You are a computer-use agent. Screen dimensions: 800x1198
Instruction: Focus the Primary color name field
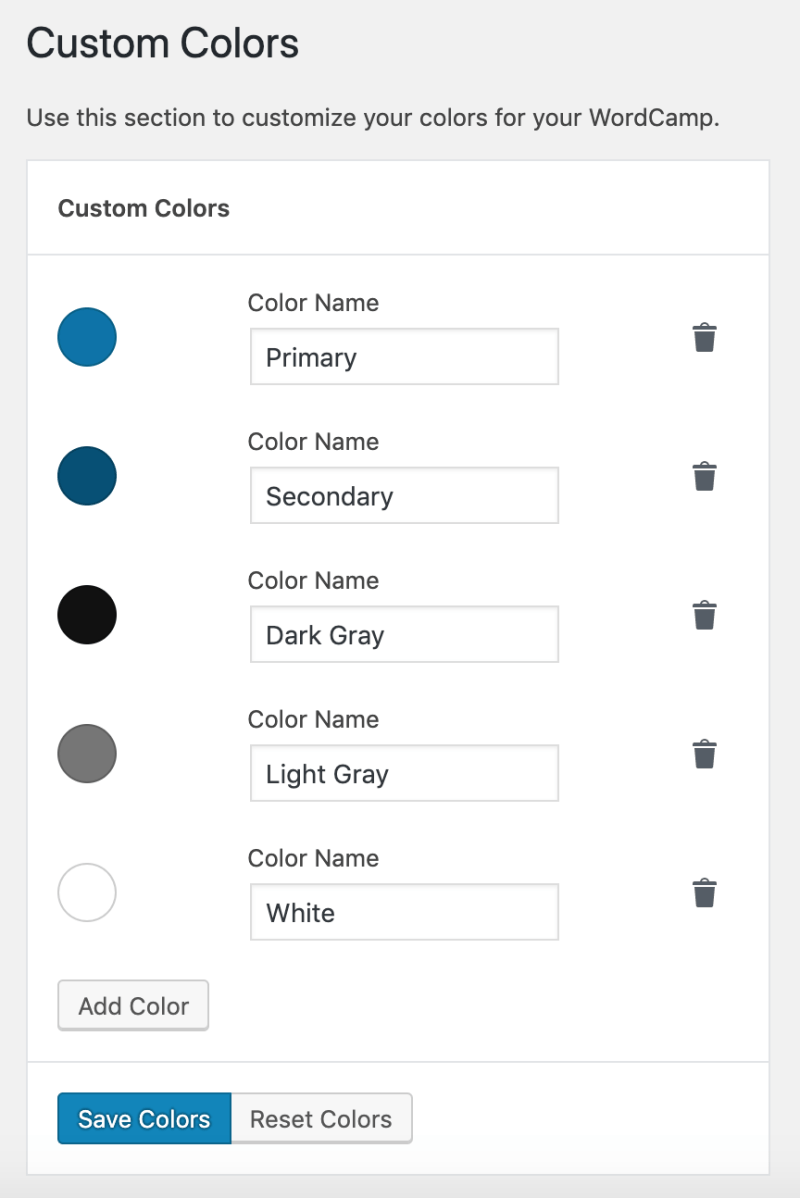coord(404,357)
